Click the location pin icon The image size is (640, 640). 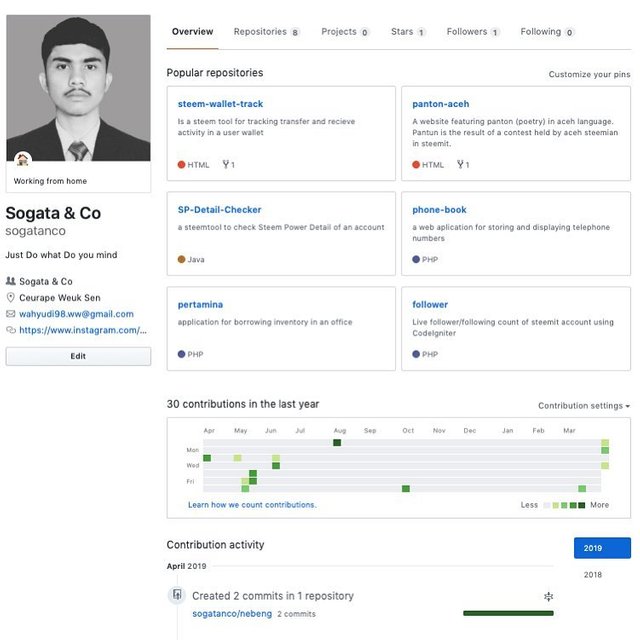11,298
